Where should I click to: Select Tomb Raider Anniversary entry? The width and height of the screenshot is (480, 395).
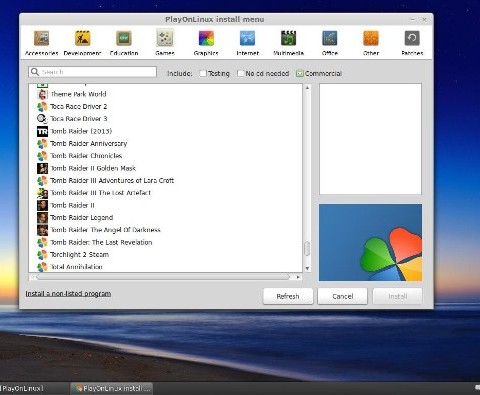[x=89, y=144]
